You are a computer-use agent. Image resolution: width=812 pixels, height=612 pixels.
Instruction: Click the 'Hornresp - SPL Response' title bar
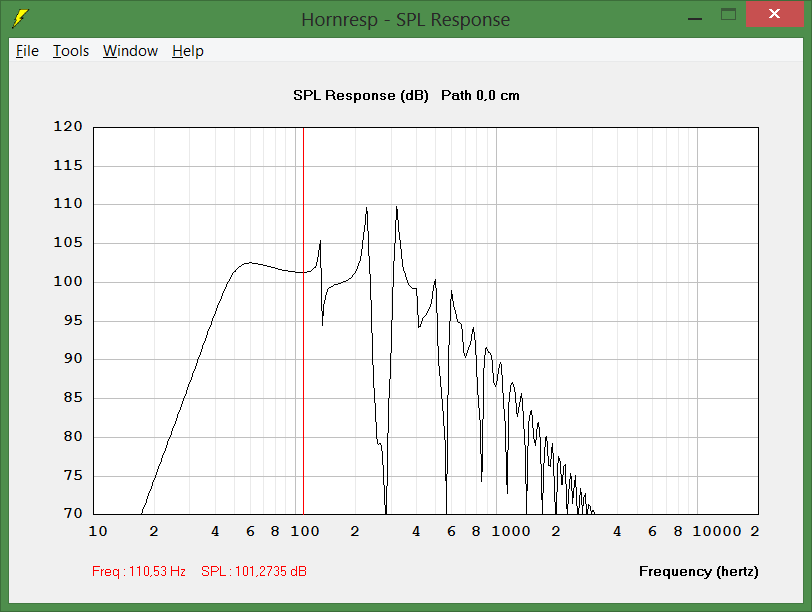click(x=405, y=19)
